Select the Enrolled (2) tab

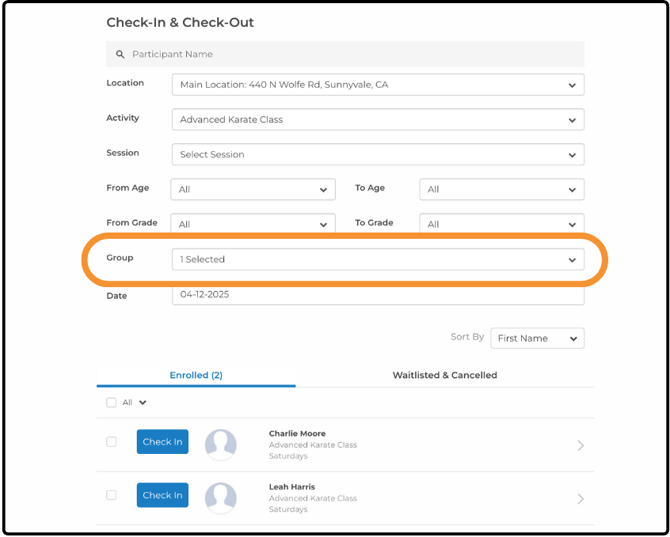[196, 375]
